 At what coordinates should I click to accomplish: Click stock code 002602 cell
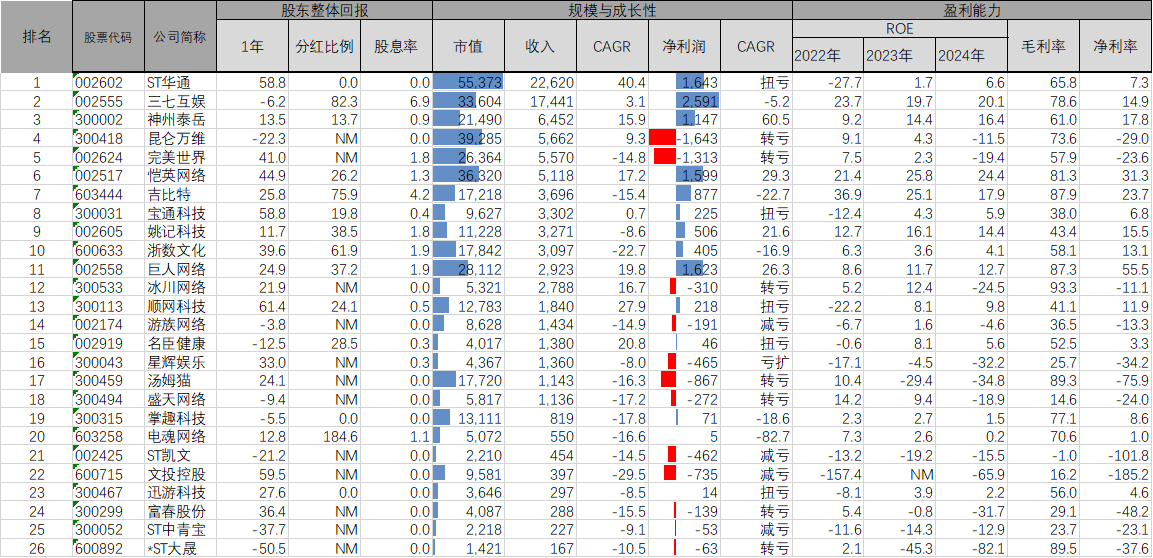point(108,82)
